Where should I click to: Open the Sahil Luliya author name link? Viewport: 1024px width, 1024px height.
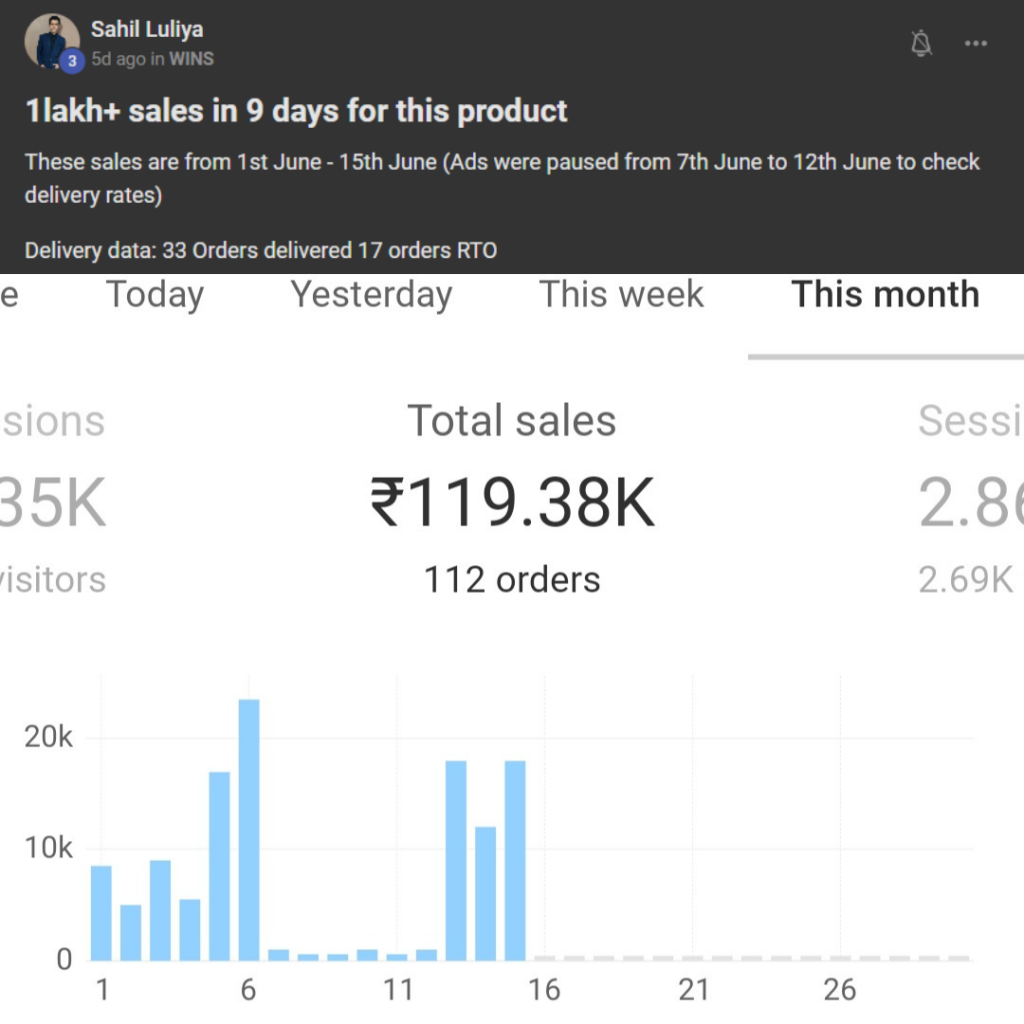tap(146, 29)
